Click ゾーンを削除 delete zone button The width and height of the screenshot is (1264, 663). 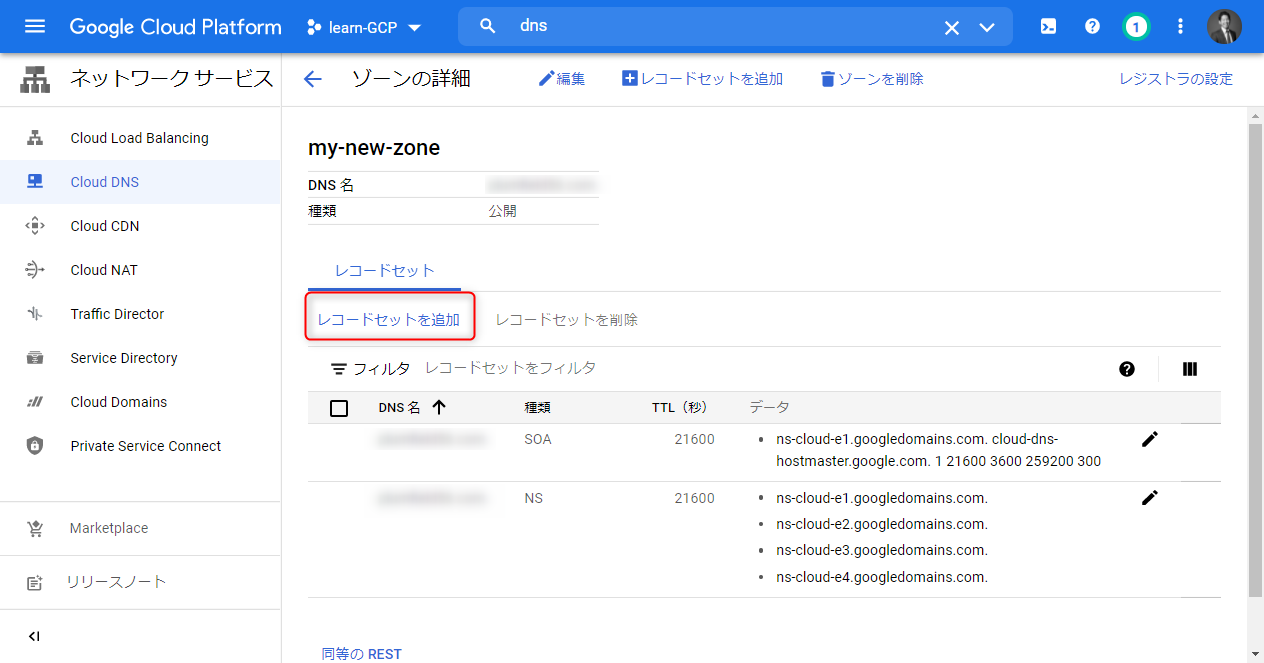click(872, 79)
